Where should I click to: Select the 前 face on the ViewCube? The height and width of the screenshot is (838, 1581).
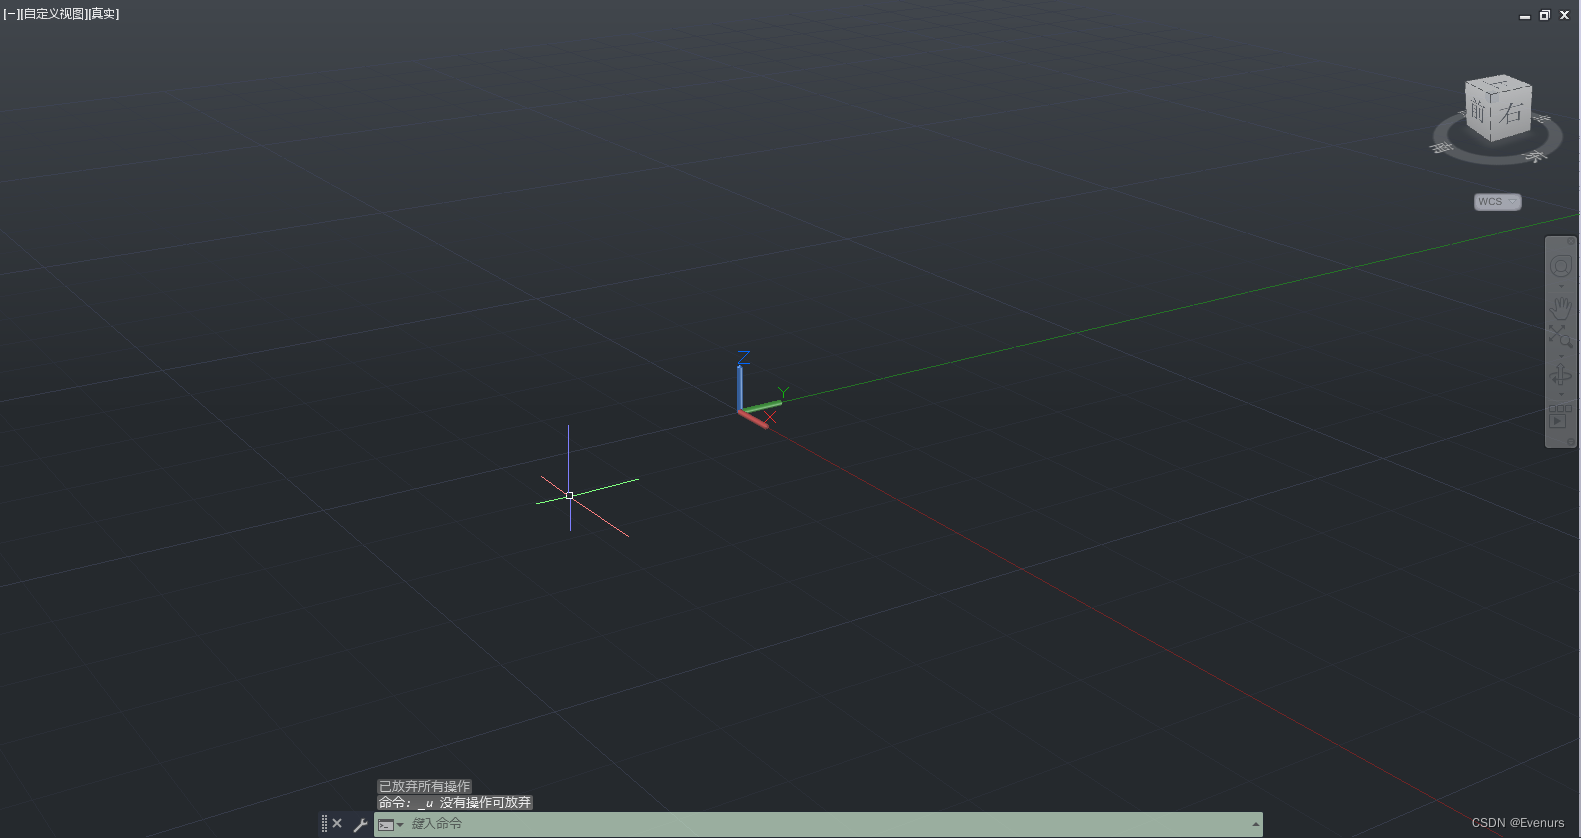(x=1479, y=112)
